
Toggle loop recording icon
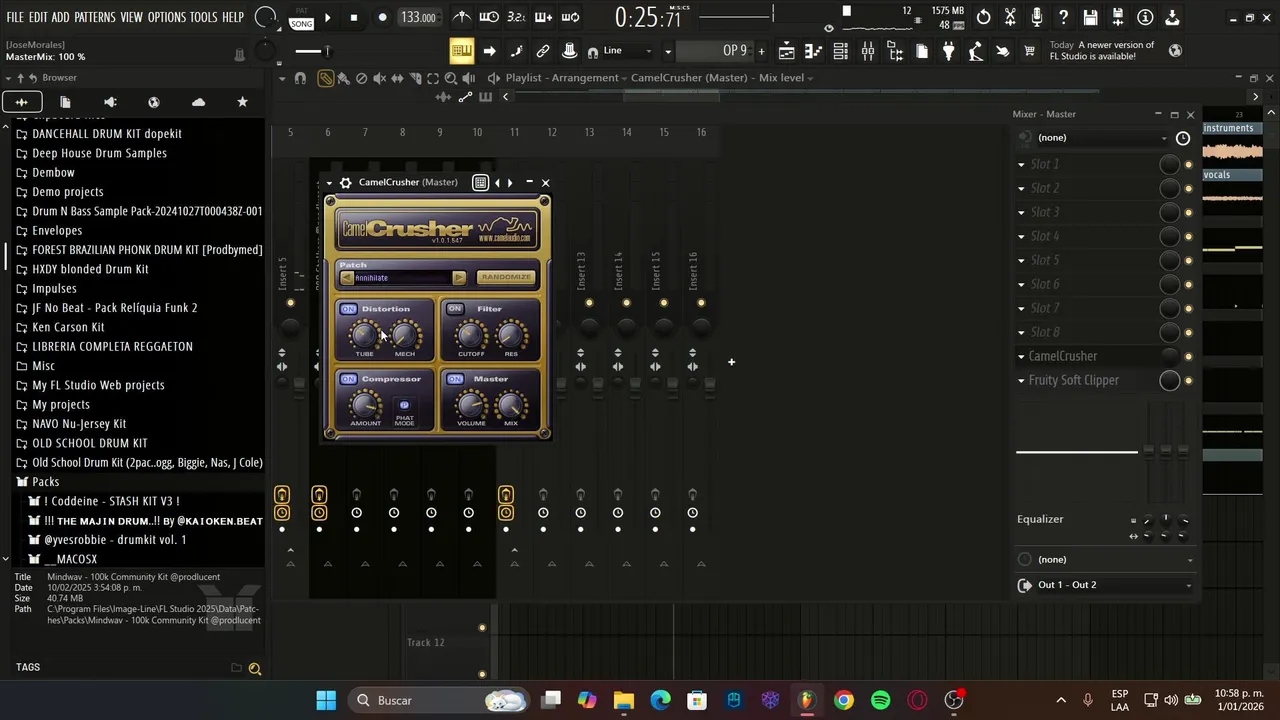570,17
